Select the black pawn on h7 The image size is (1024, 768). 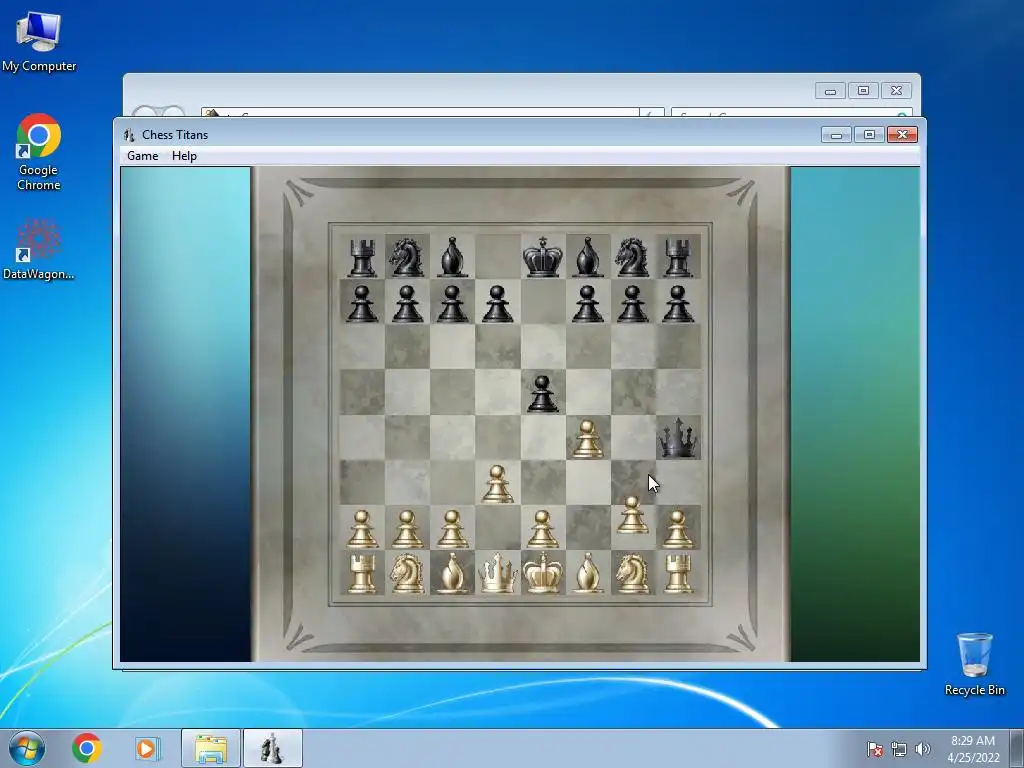pyautogui.click(x=678, y=304)
